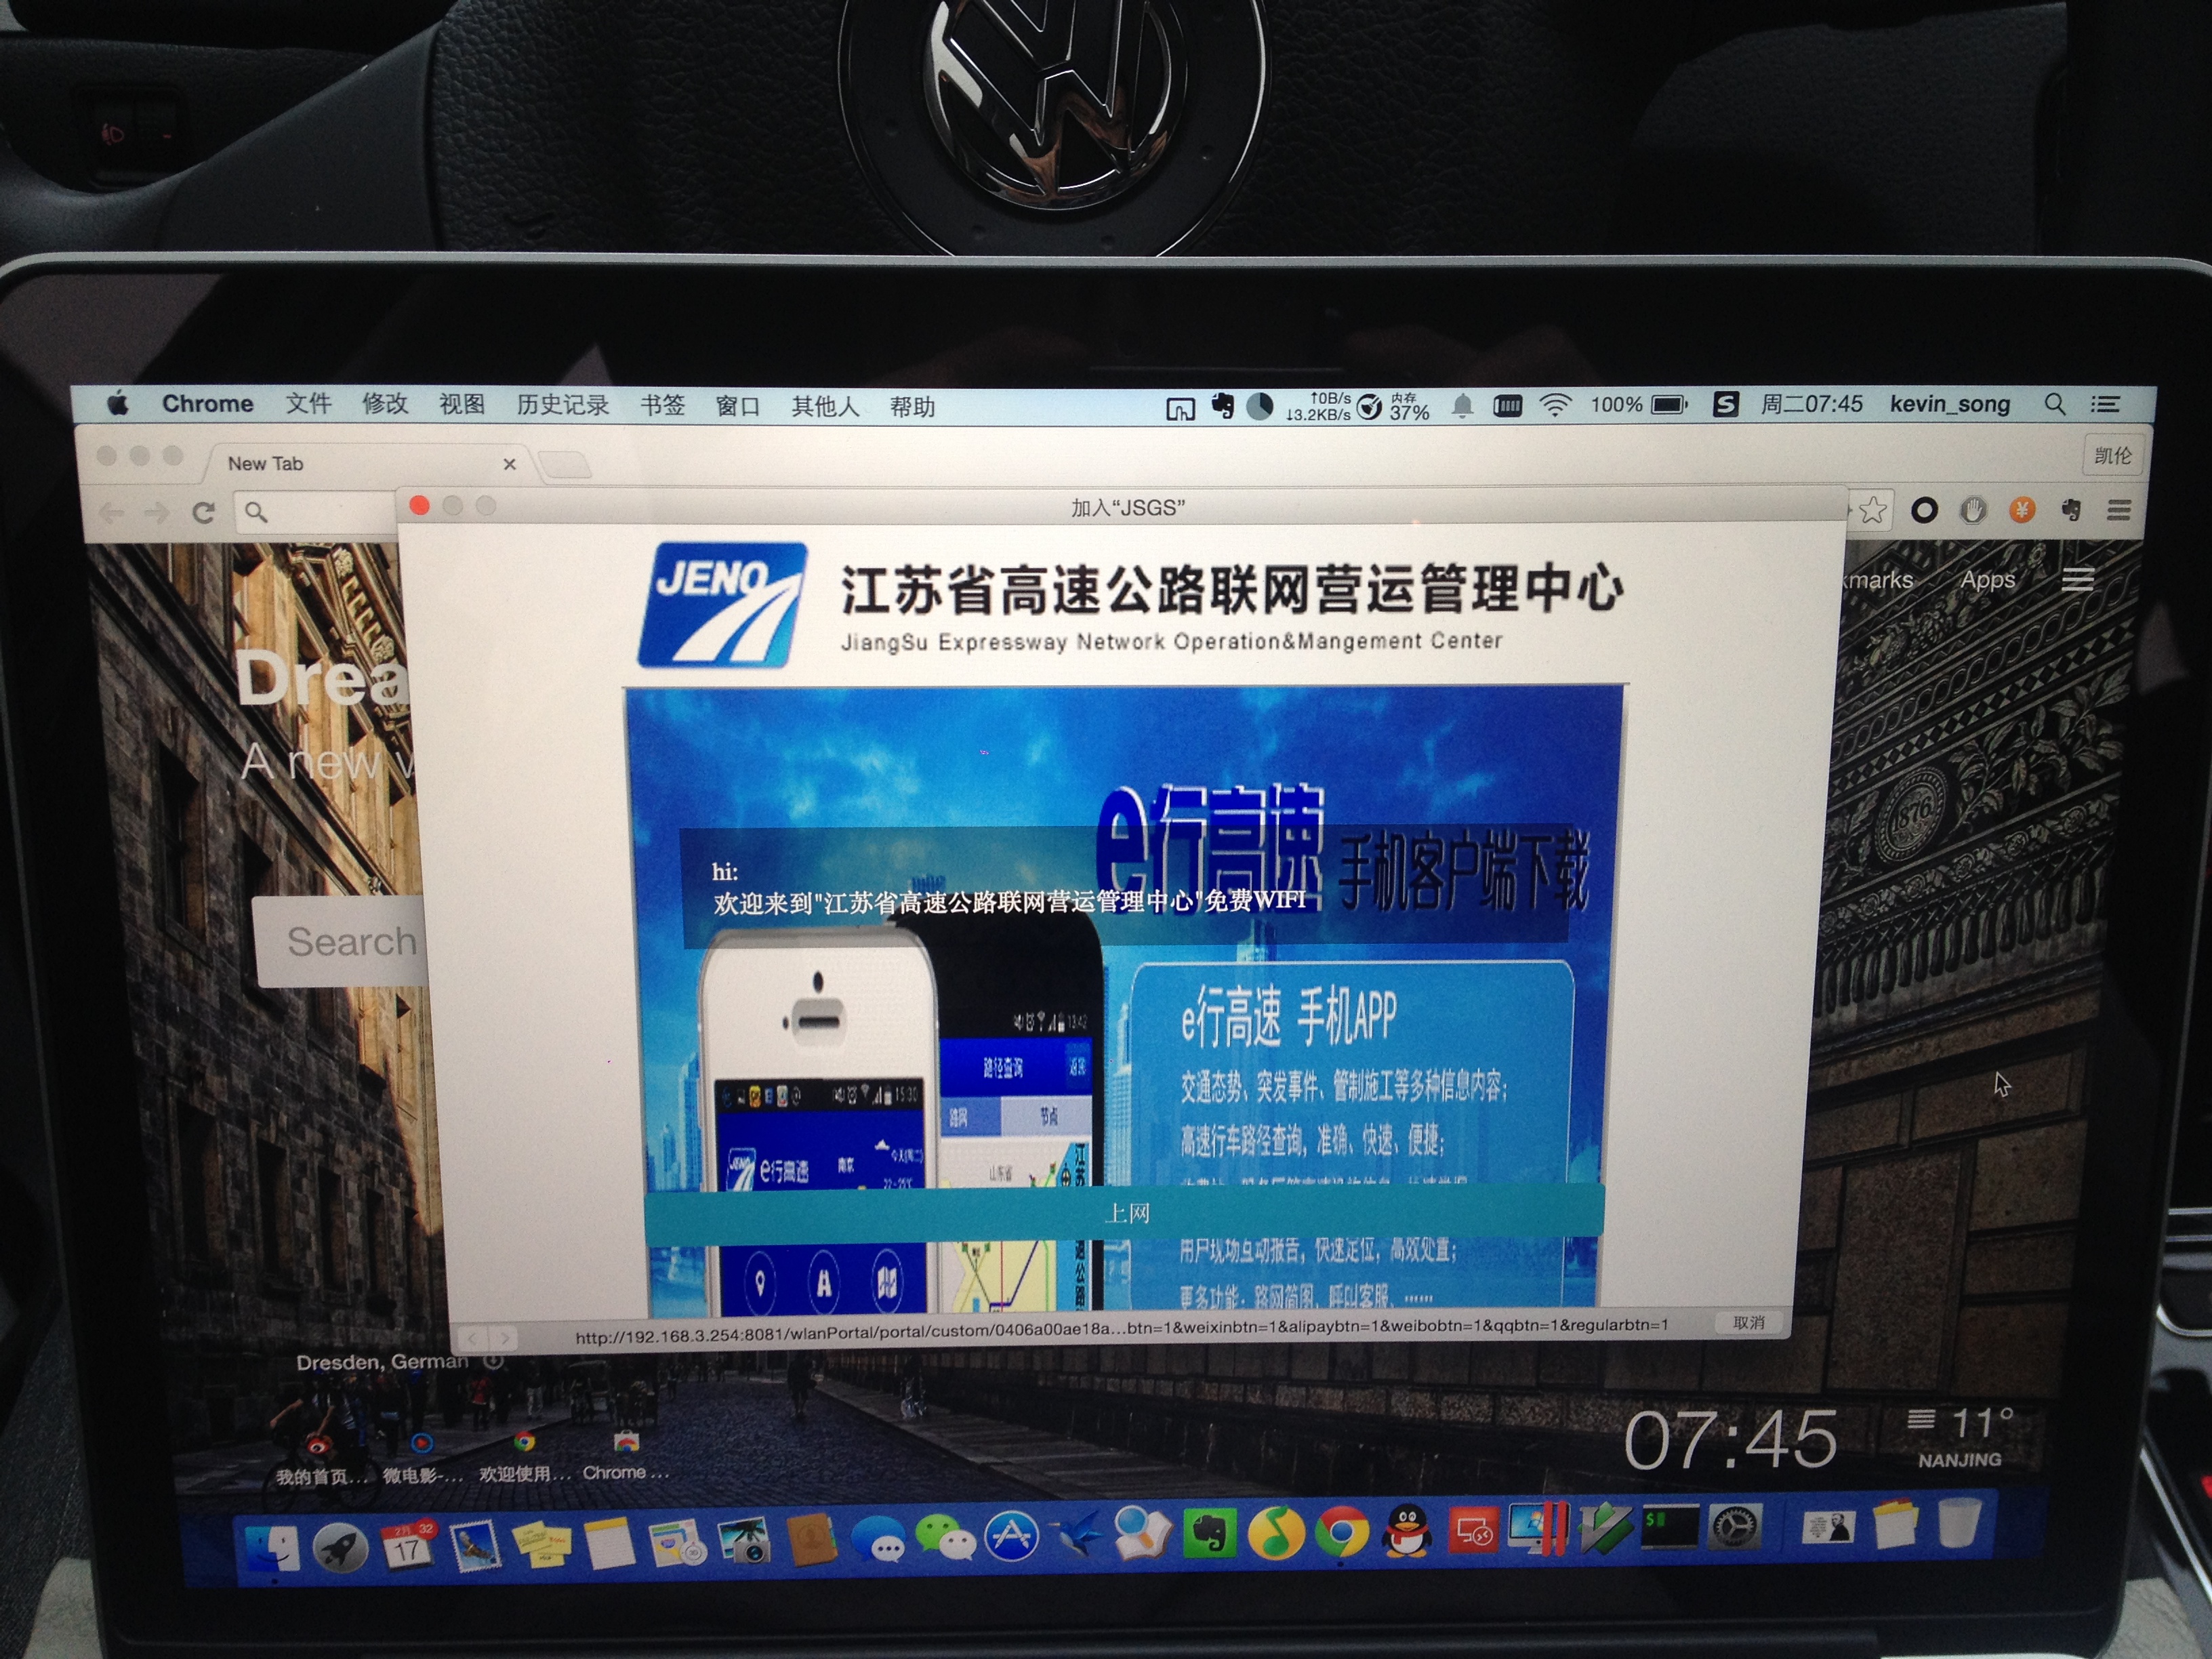The height and width of the screenshot is (1659, 2212).
Task: Click the 100% battery status
Action: tap(1638, 405)
